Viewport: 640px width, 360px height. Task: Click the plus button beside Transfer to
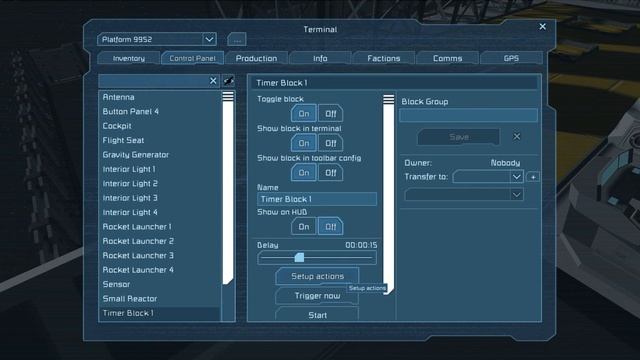click(x=533, y=177)
